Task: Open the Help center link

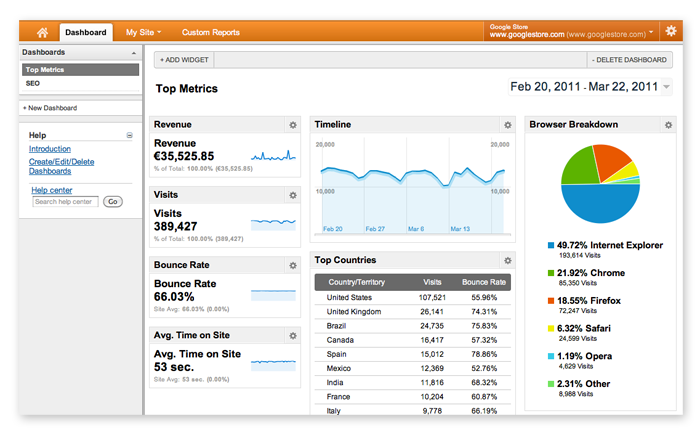Action: [52, 190]
